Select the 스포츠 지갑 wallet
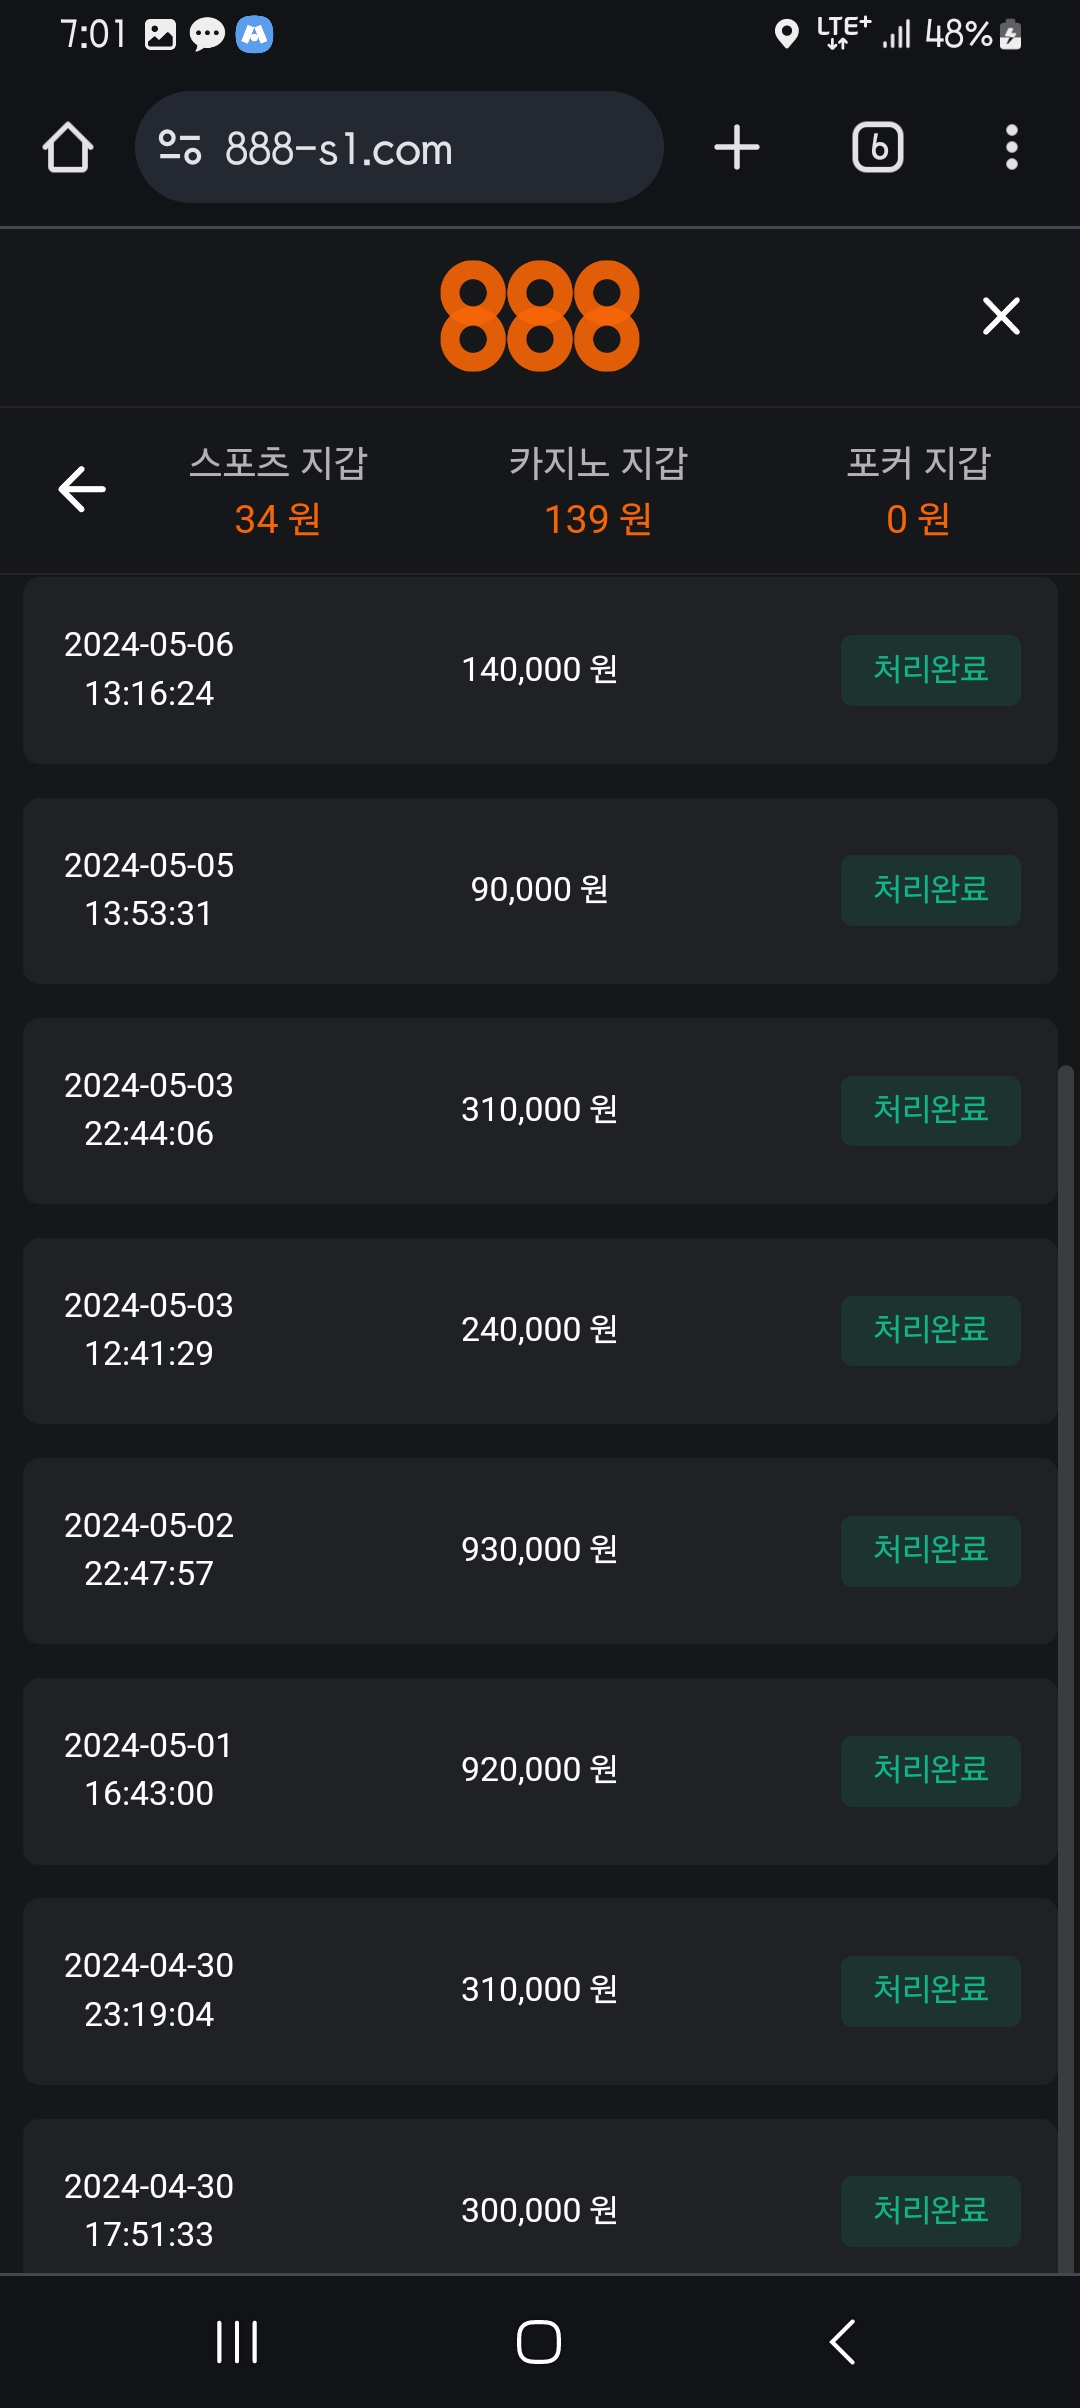Viewport: 1080px width, 2408px height. [278, 490]
